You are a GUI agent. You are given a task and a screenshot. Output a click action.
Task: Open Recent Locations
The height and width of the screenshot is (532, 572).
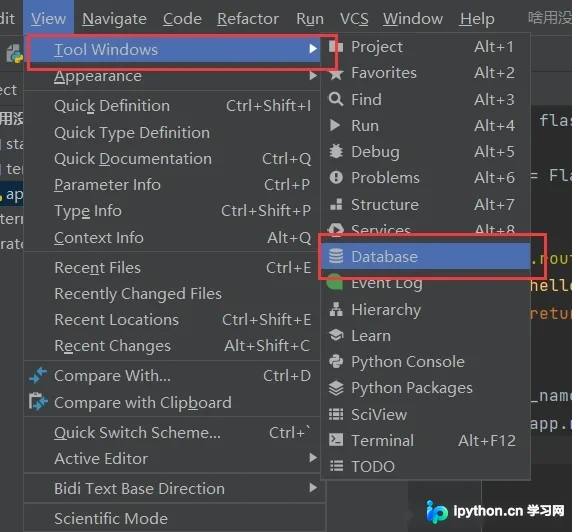point(172,320)
